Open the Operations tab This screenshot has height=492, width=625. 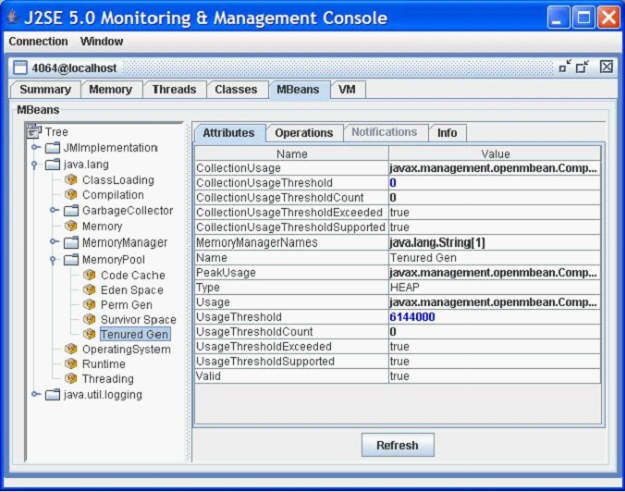pos(304,133)
